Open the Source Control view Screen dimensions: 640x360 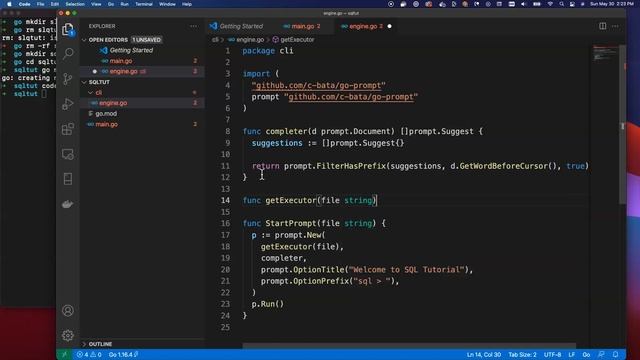pos(68,78)
